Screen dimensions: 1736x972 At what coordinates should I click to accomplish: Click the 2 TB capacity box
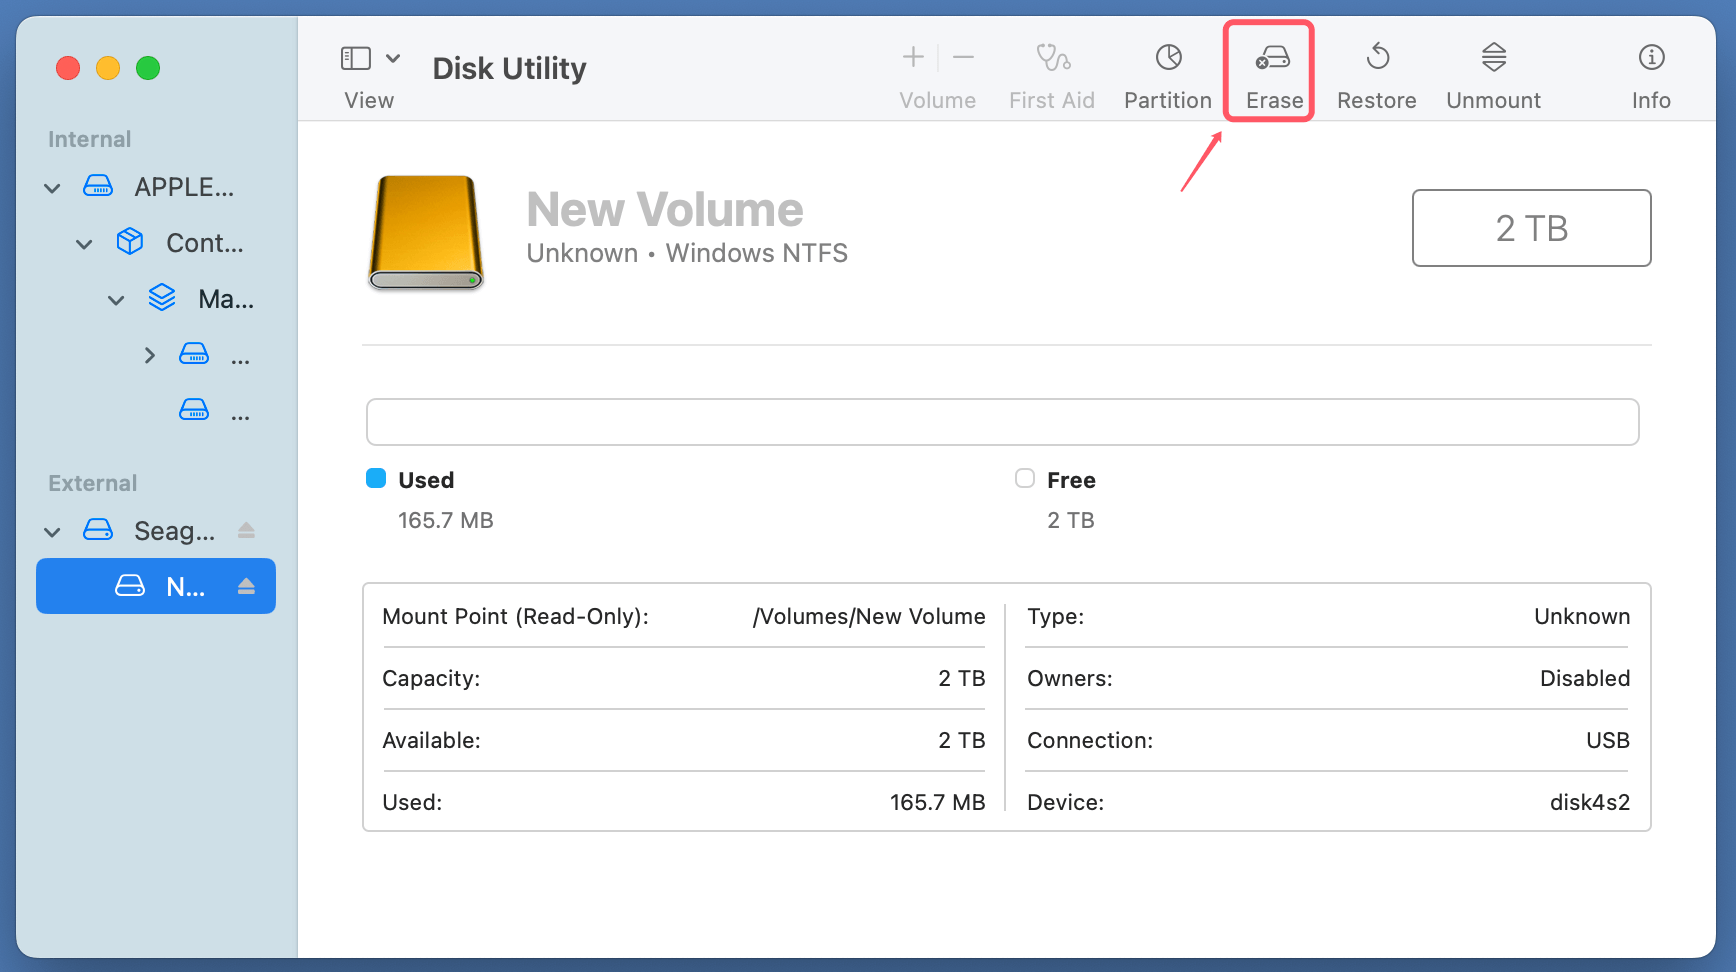[1531, 228]
